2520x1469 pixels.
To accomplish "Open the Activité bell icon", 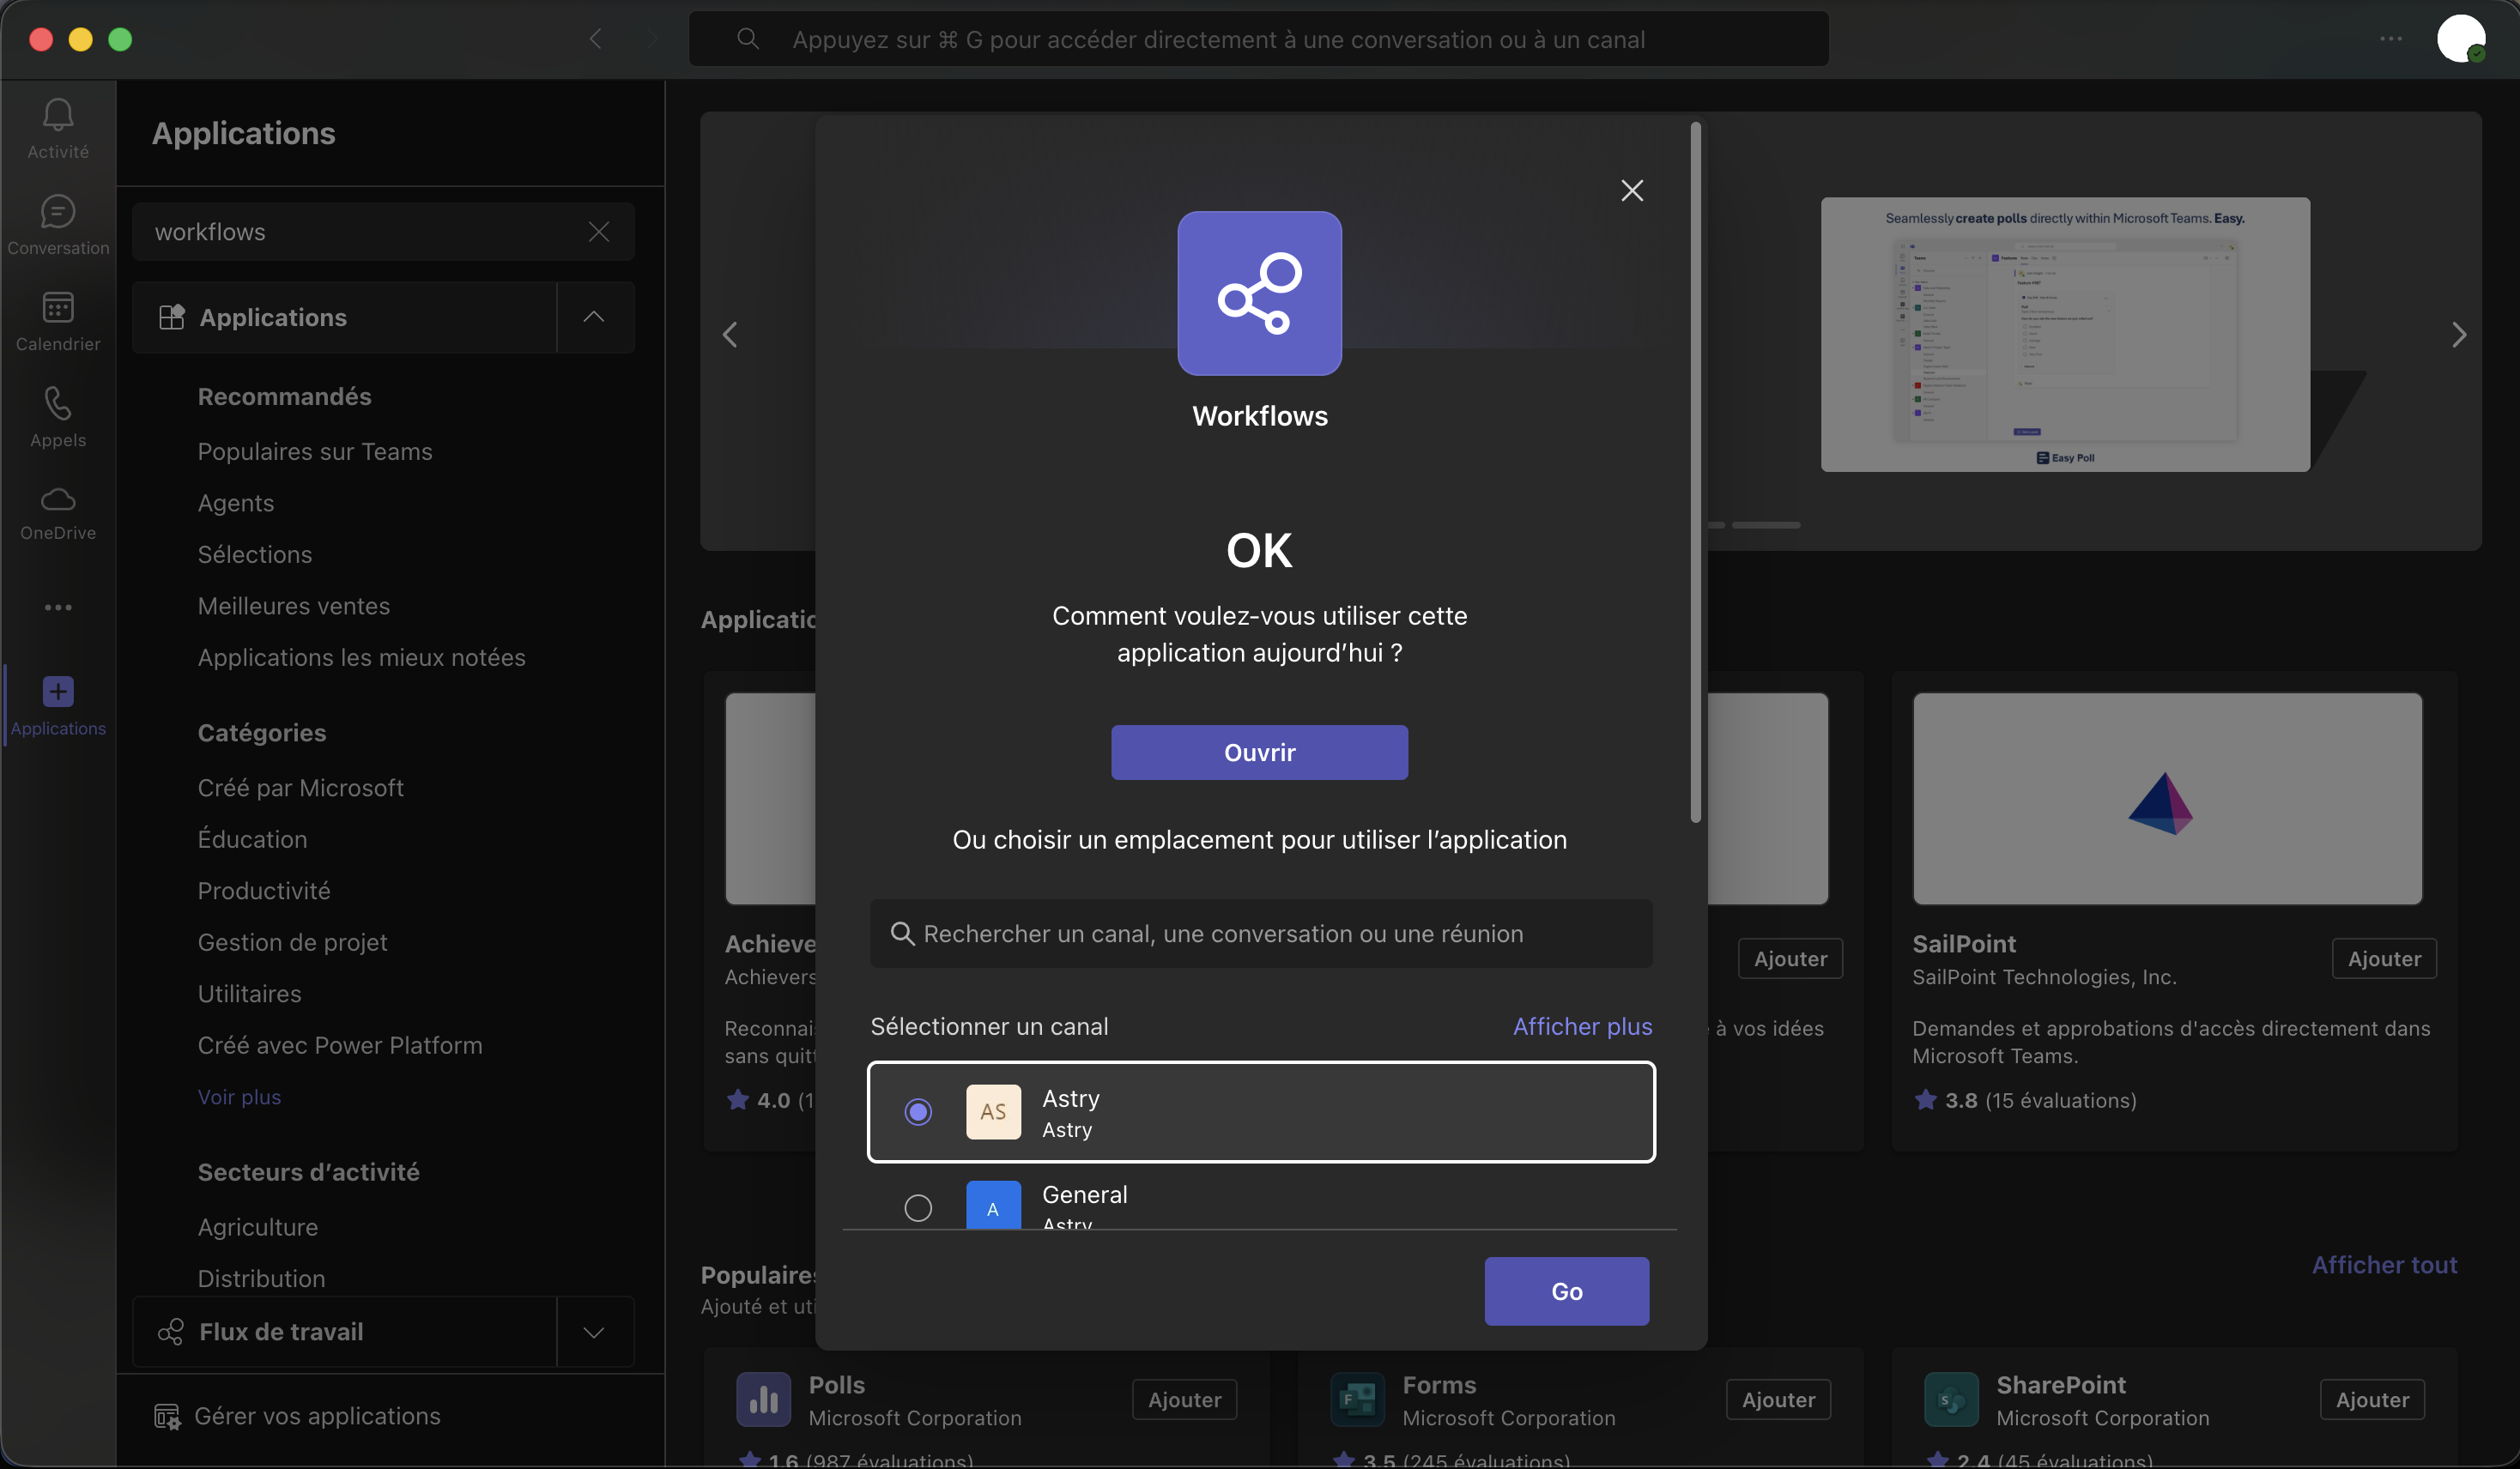I will point(58,116).
